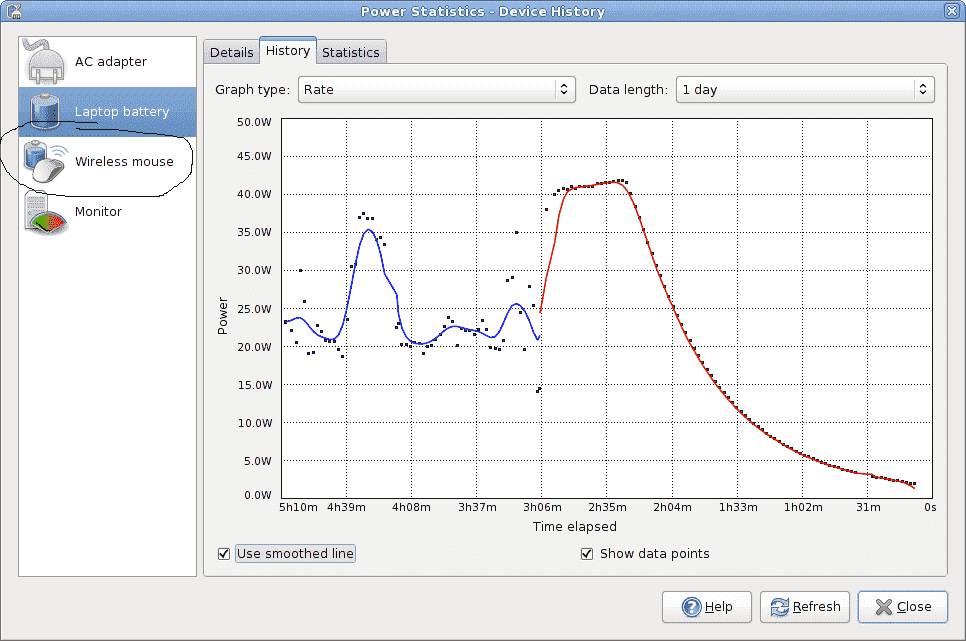The image size is (966, 641).
Task: Click the peak of the red power curve
Action: click(610, 182)
